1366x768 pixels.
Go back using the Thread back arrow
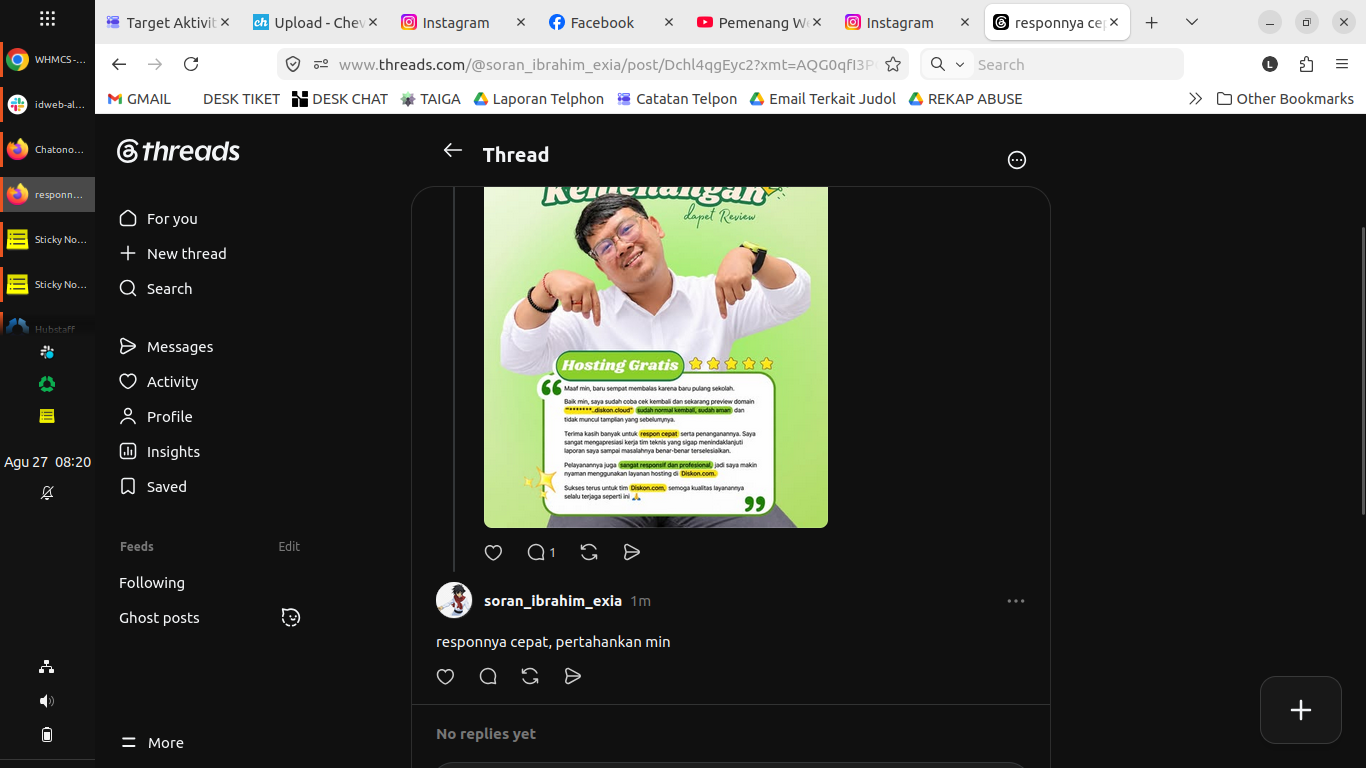tap(453, 151)
